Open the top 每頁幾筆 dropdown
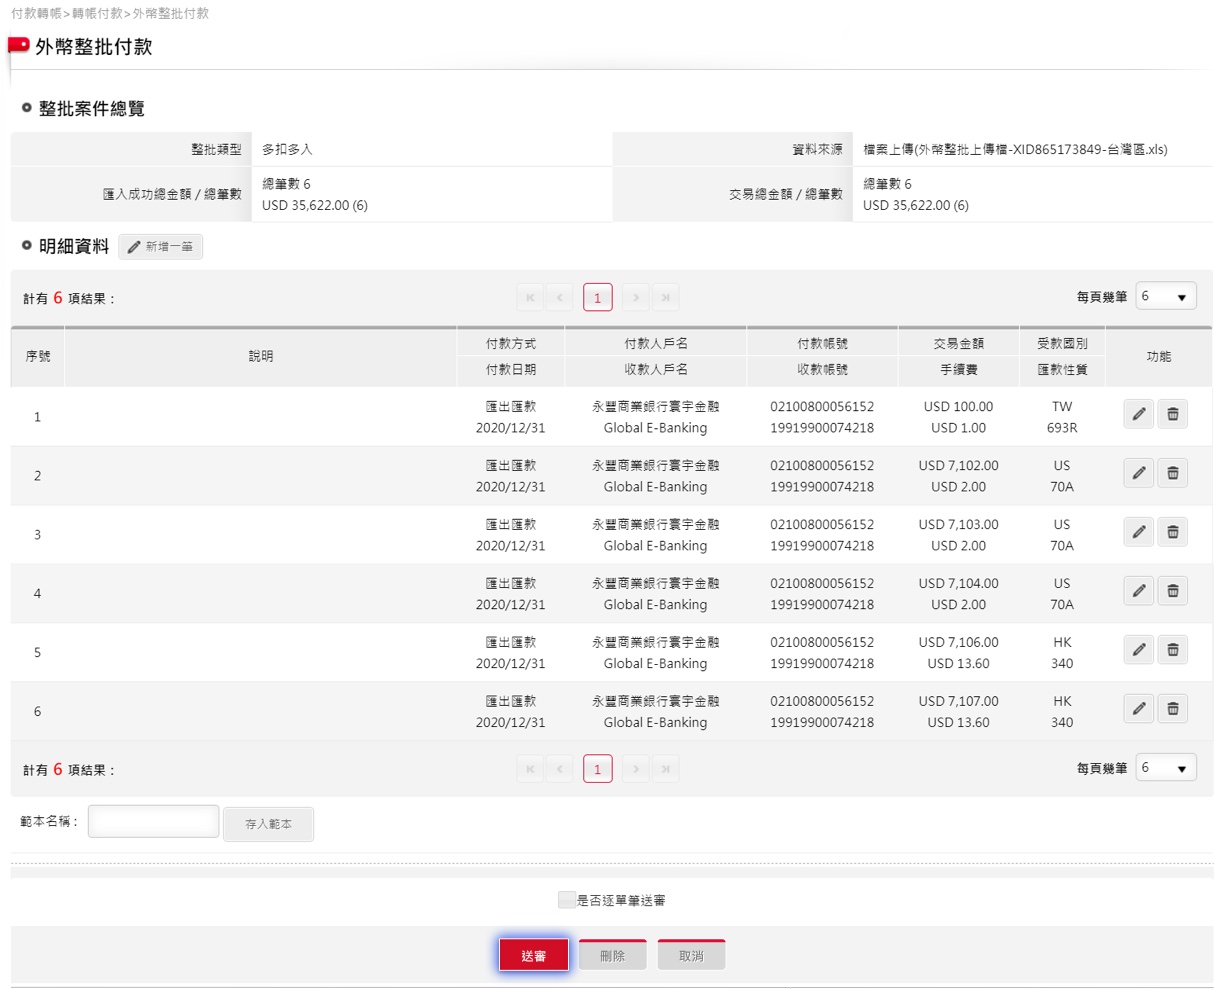This screenshot has width=1214, height=989. 1166,297
